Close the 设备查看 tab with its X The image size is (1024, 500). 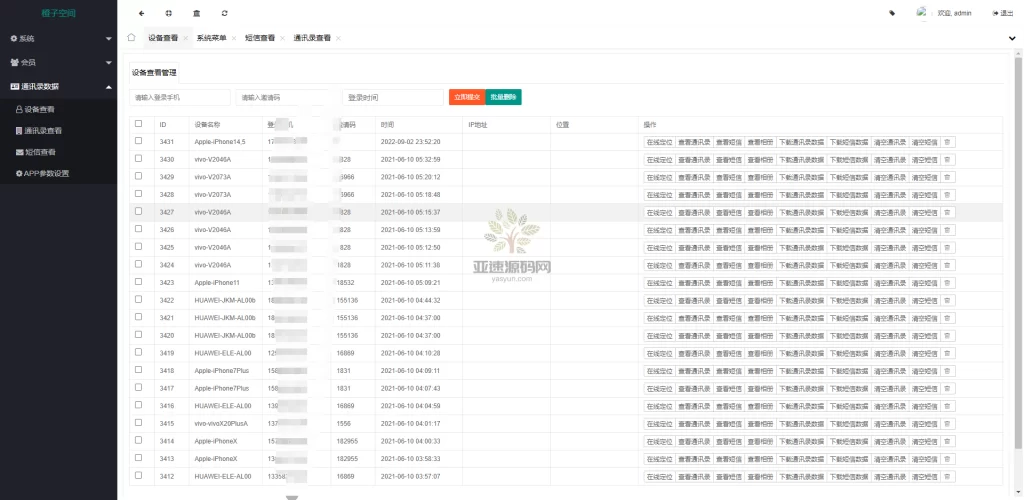click(x=185, y=39)
